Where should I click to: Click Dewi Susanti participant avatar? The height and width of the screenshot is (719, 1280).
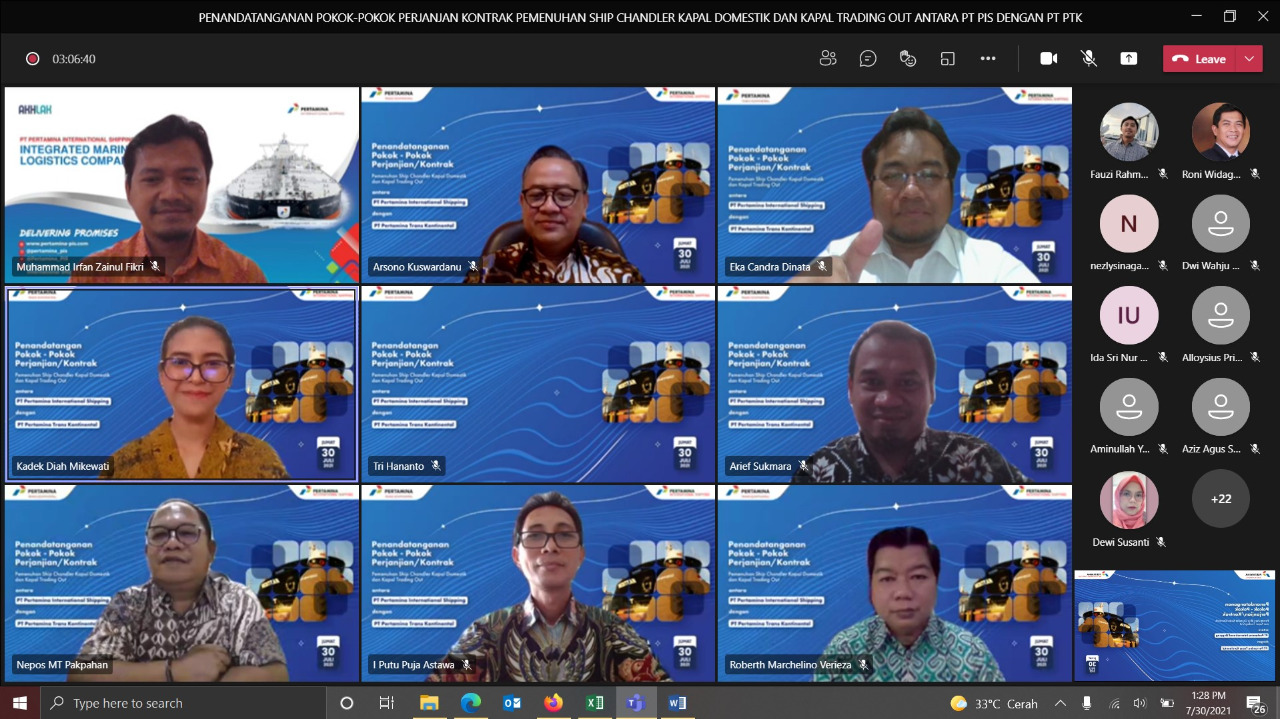pos(1129,500)
